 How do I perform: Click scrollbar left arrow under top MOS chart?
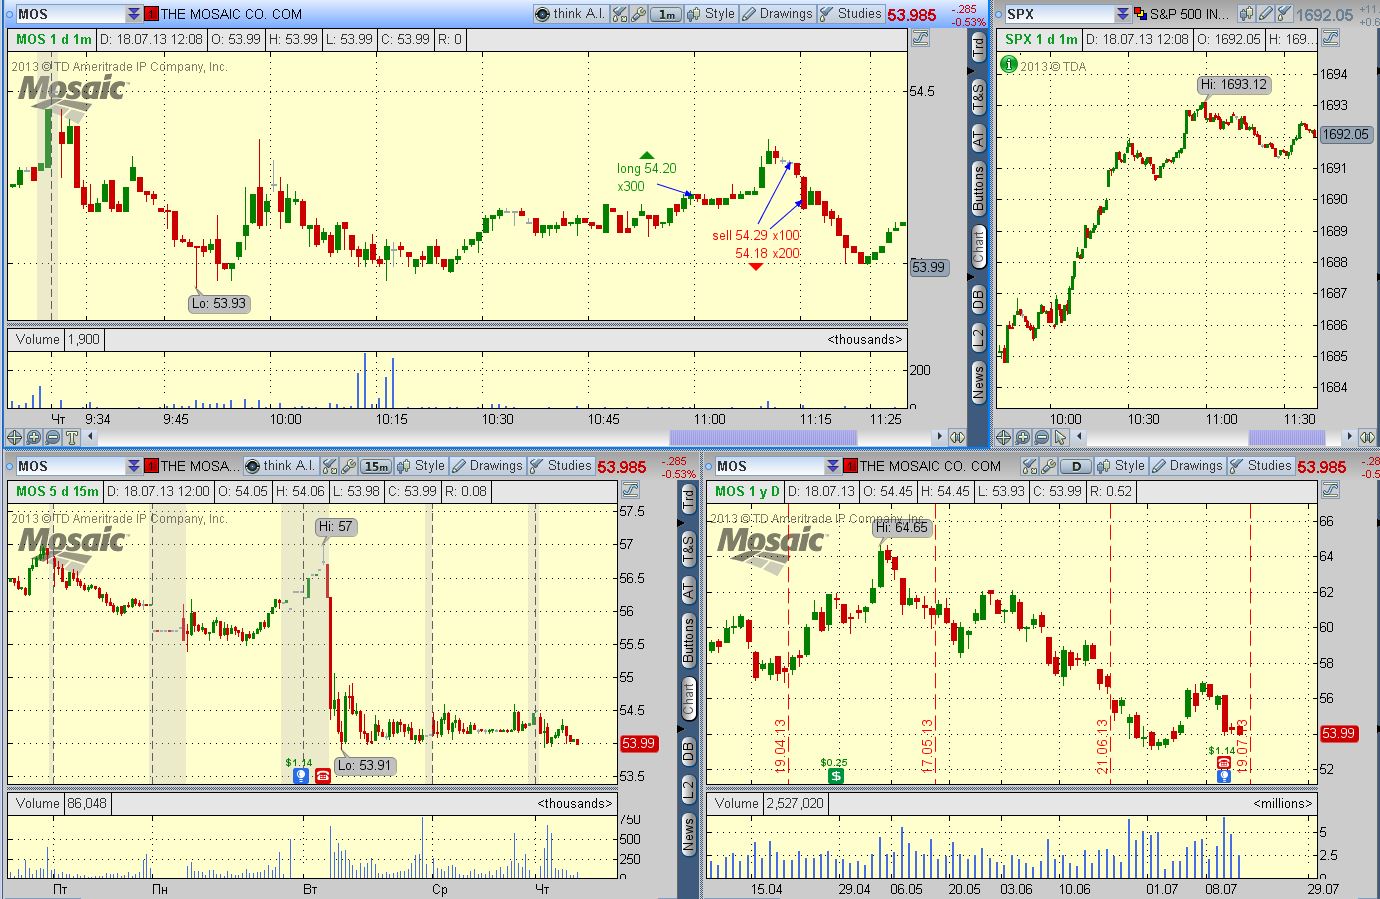92,437
